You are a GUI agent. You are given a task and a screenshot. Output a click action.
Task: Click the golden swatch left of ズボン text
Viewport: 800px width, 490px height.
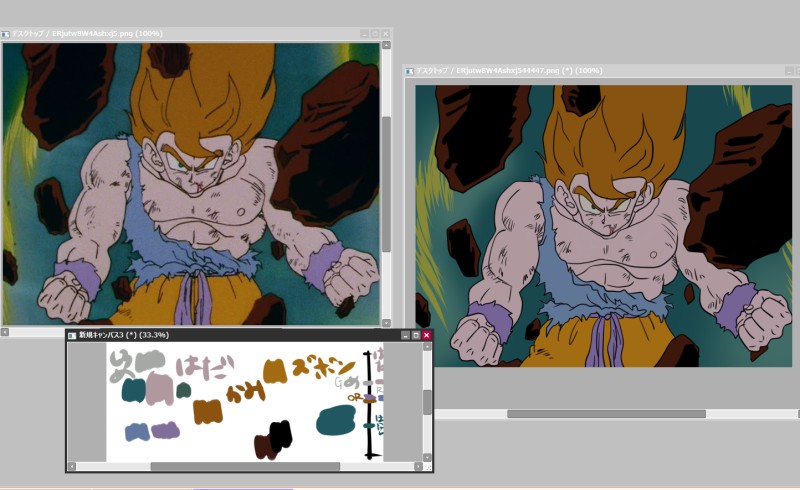pos(274,371)
